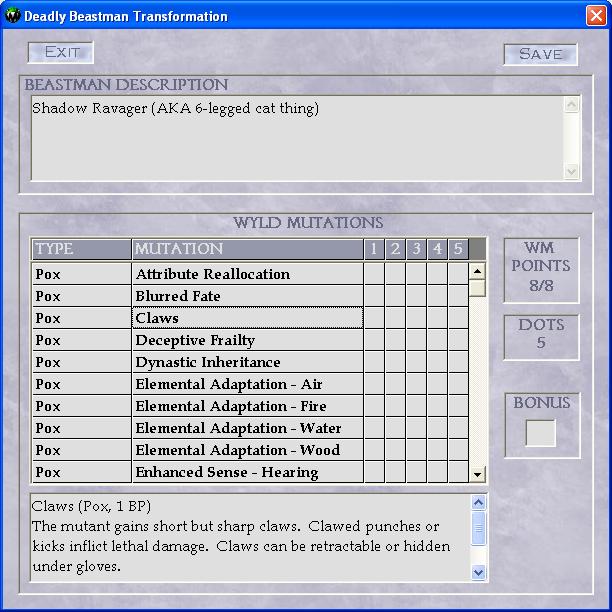Click the WM Points 8/8 panel
This screenshot has height=612, width=612.
tap(541, 270)
